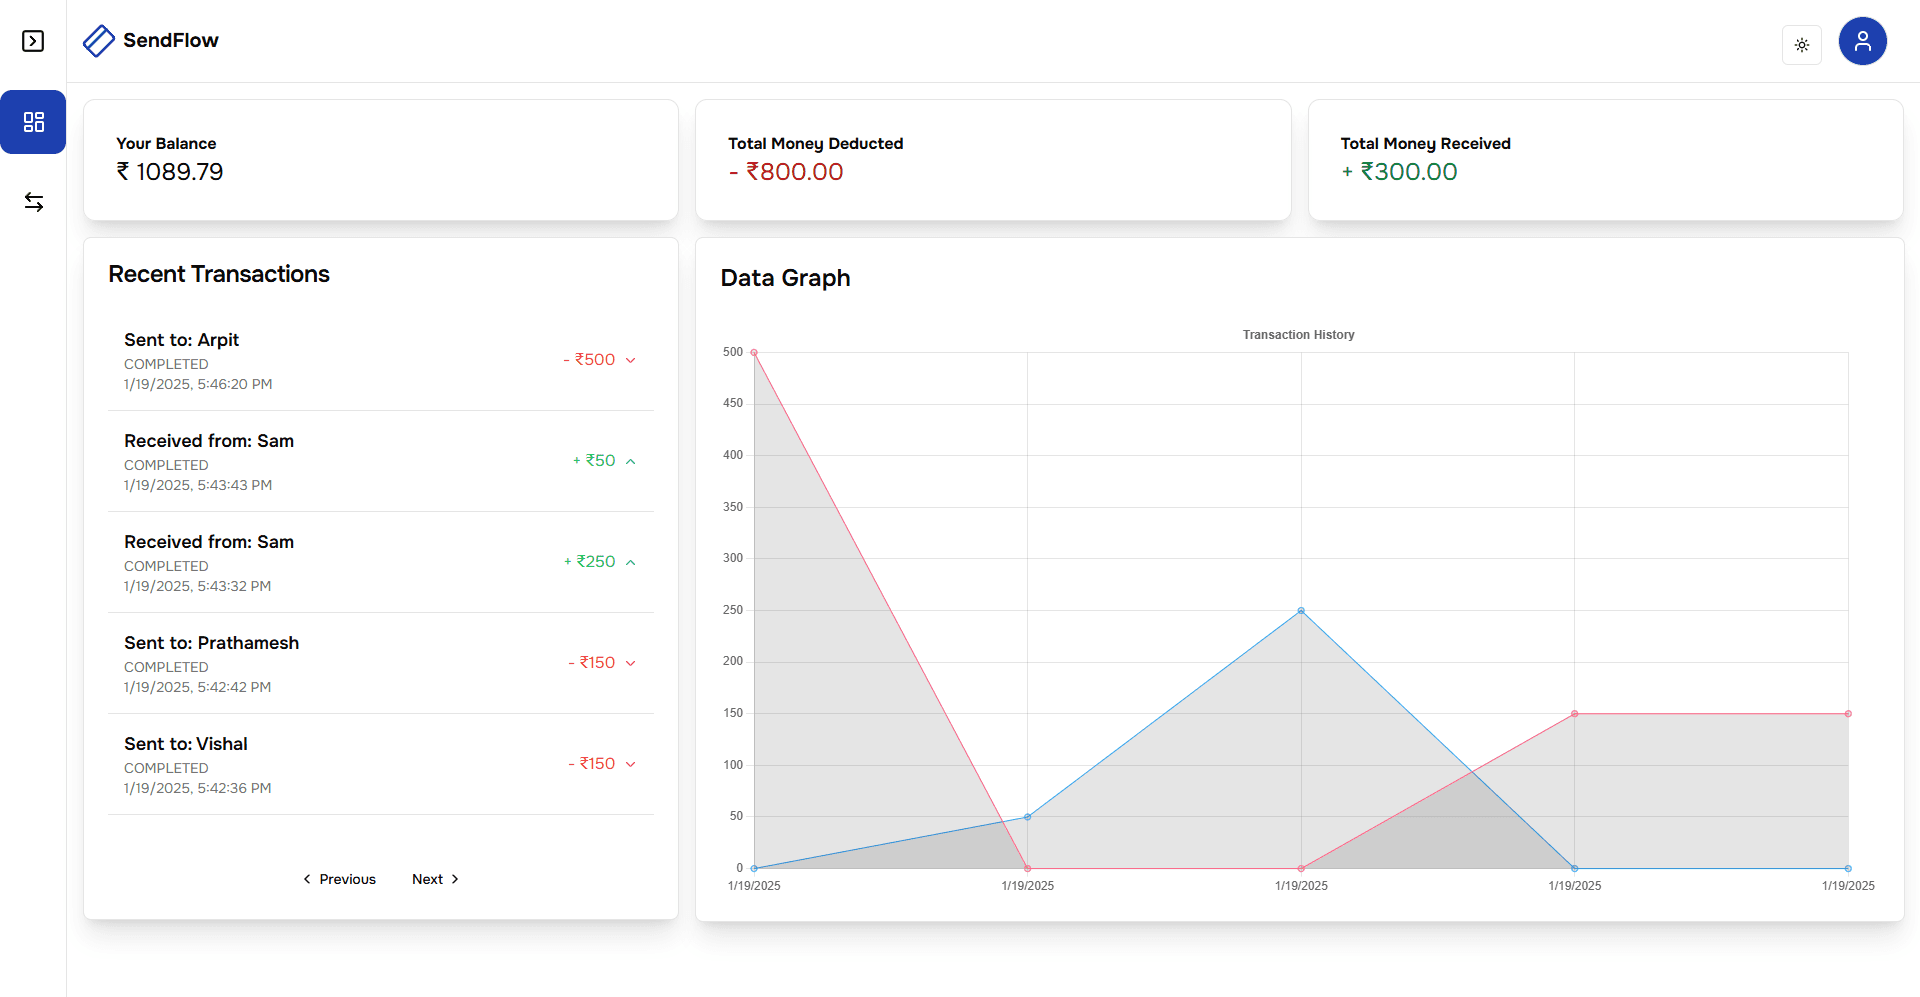Click the - ₹500 amount

589,360
